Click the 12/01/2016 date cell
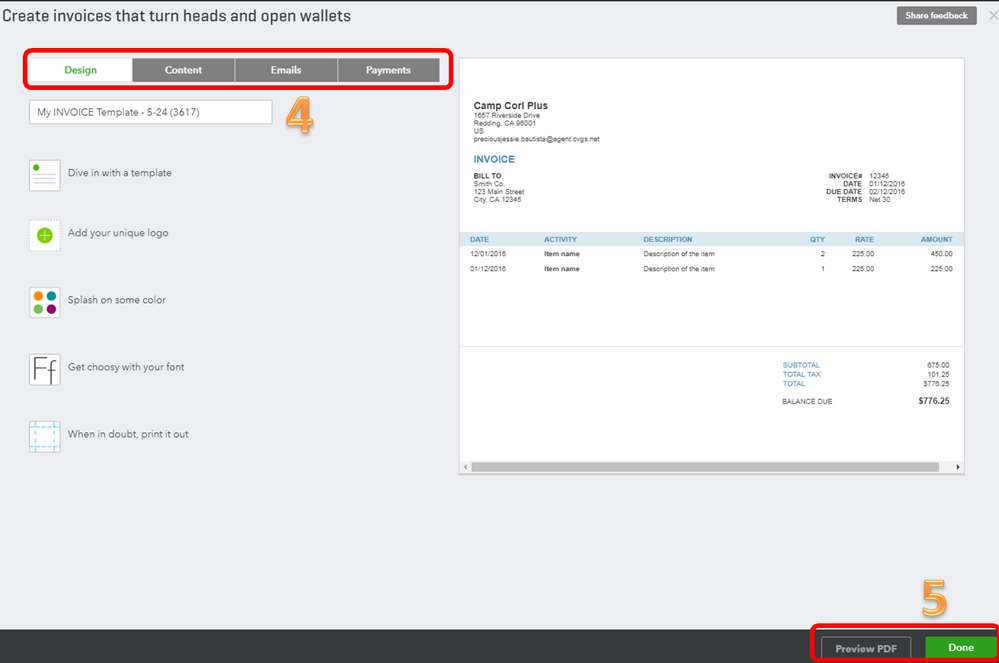The image size is (999, 663). coord(488,253)
